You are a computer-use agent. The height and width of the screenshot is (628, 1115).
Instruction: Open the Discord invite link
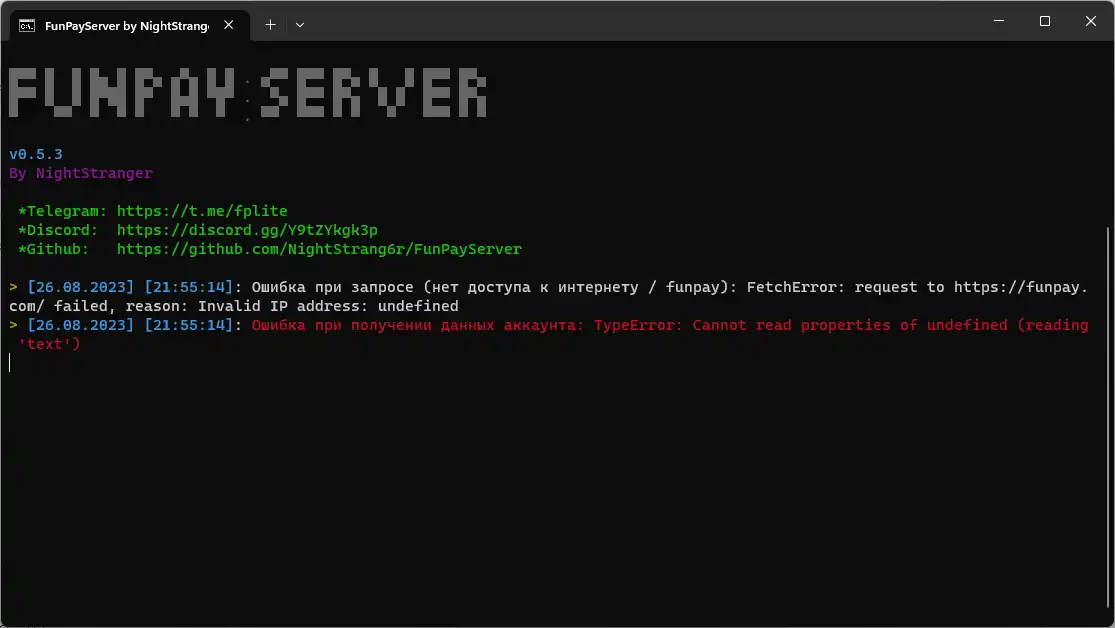[x=247, y=230]
